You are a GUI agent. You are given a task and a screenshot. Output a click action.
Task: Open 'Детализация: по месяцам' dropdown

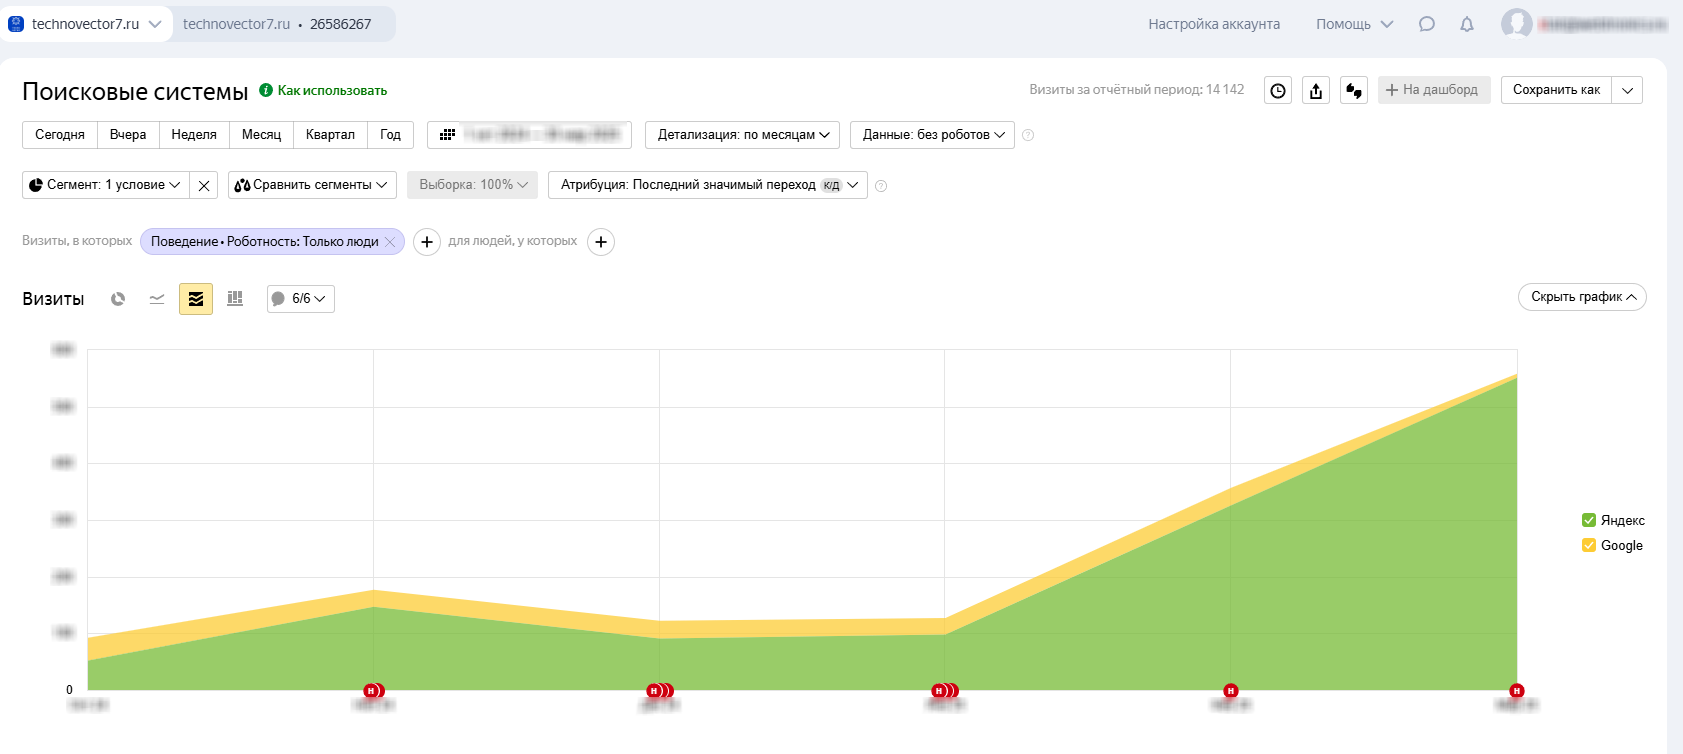pyautogui.click(x=743, y=135)
